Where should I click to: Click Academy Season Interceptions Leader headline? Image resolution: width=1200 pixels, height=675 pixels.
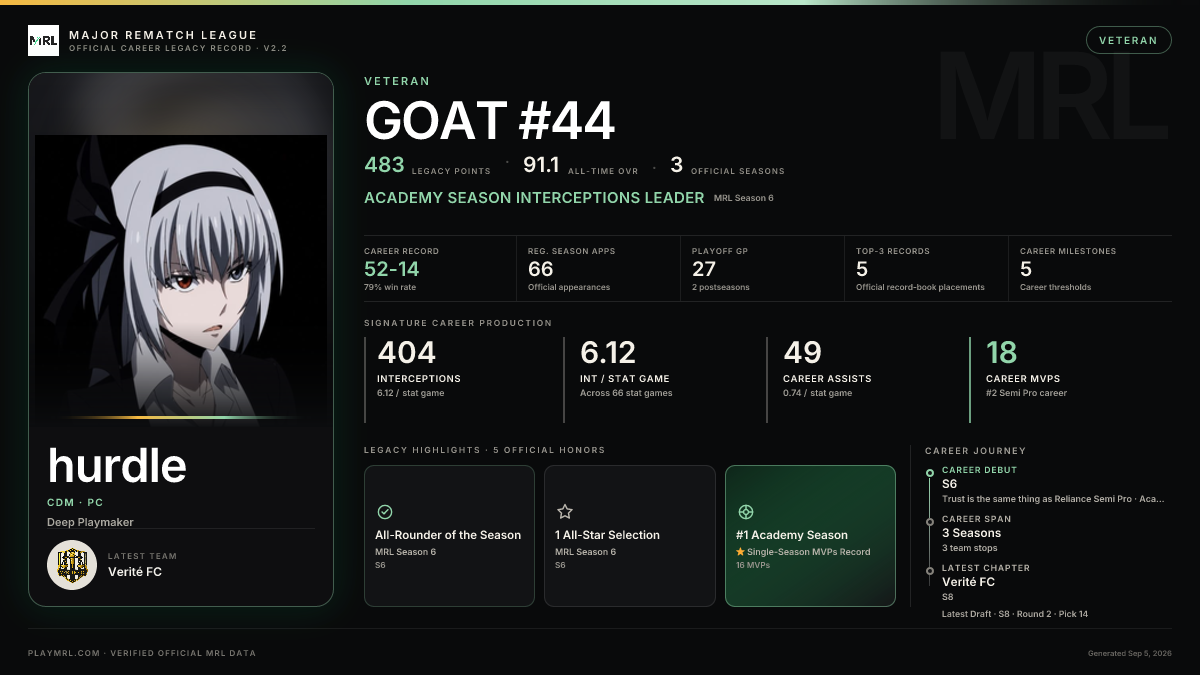534,198
